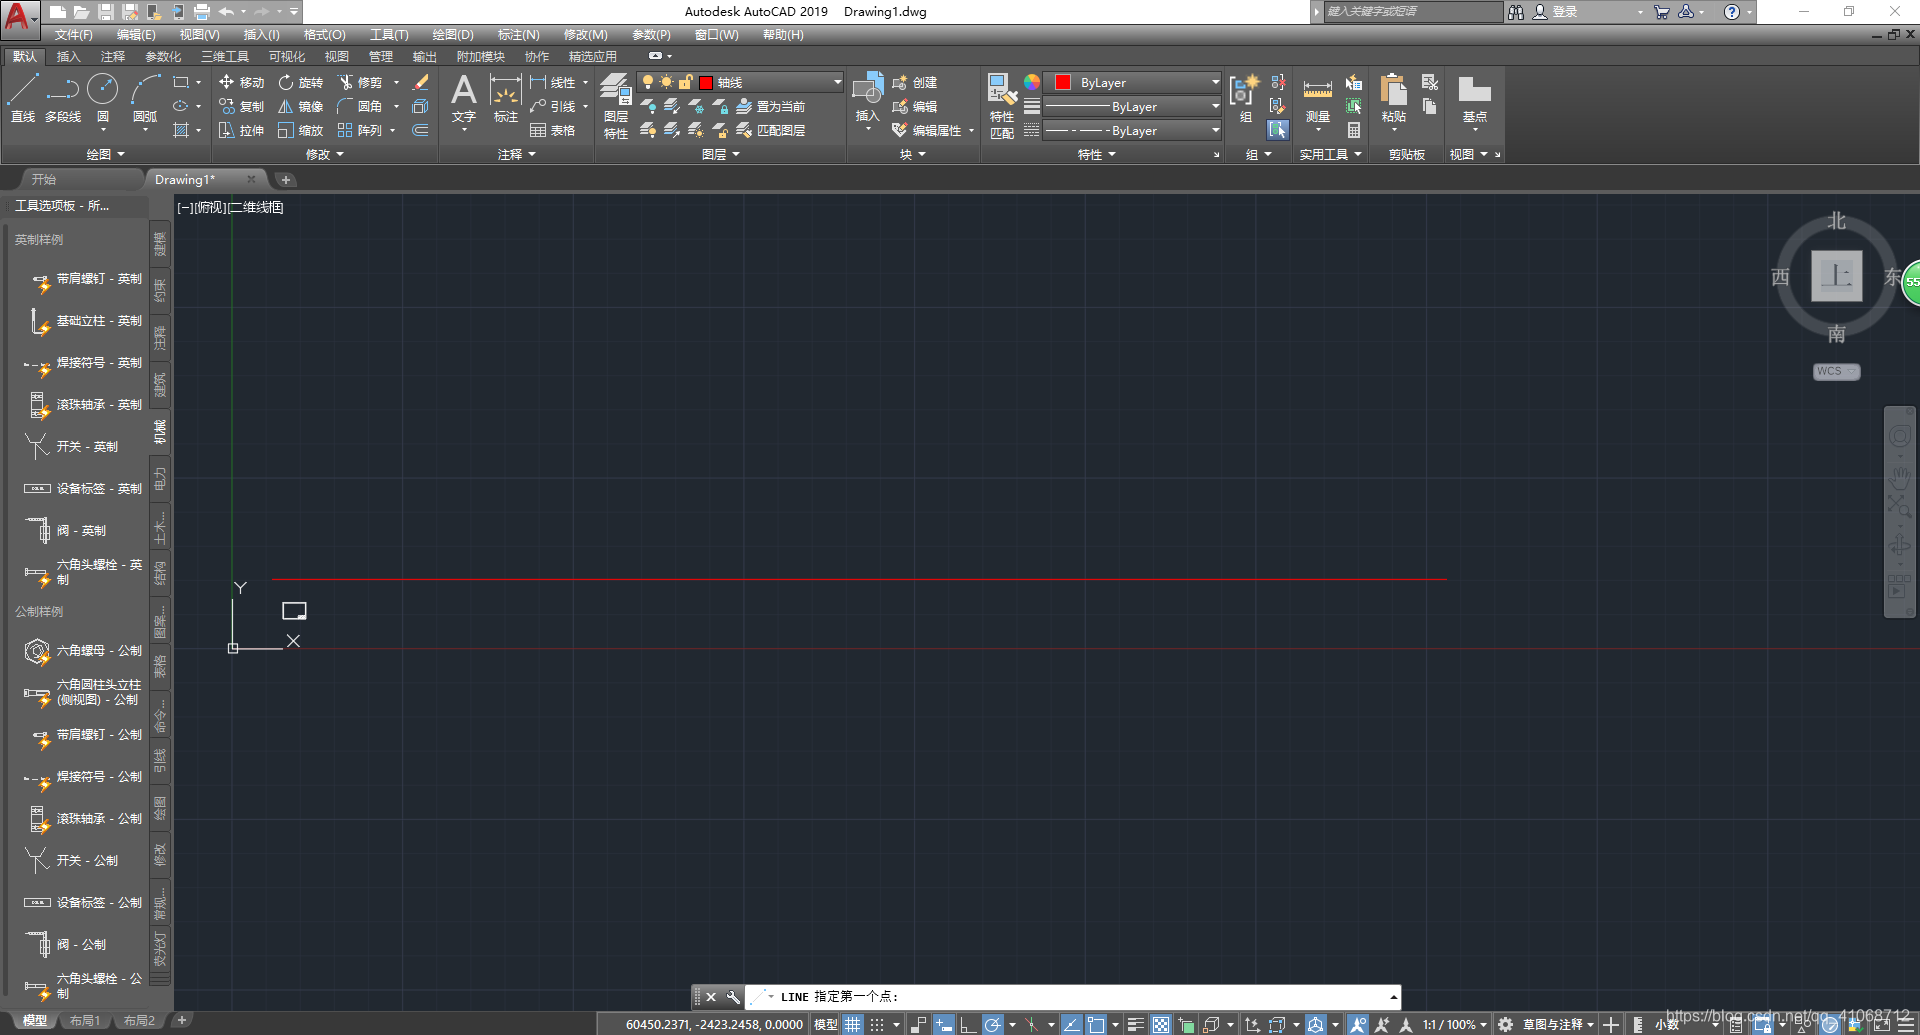Toggle object snap tracking in status bar
1920x1035 pixels.
(x=1071, y=1024)
